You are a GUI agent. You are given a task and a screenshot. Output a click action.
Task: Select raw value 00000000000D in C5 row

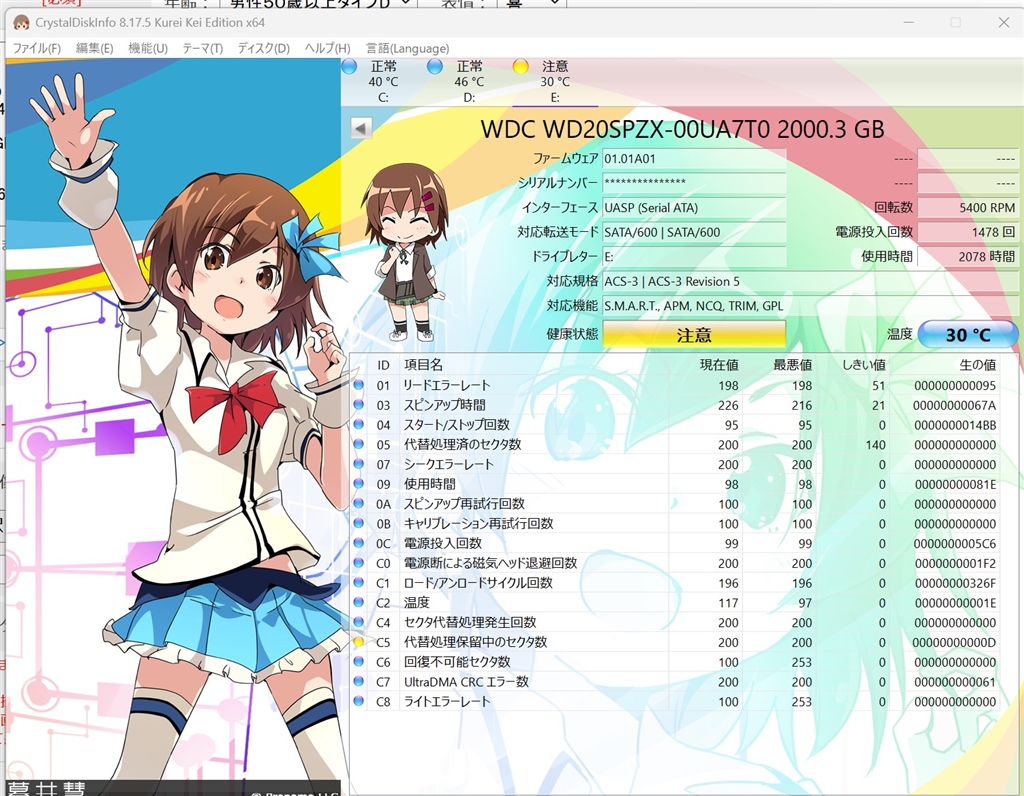[x=954, y=643]
